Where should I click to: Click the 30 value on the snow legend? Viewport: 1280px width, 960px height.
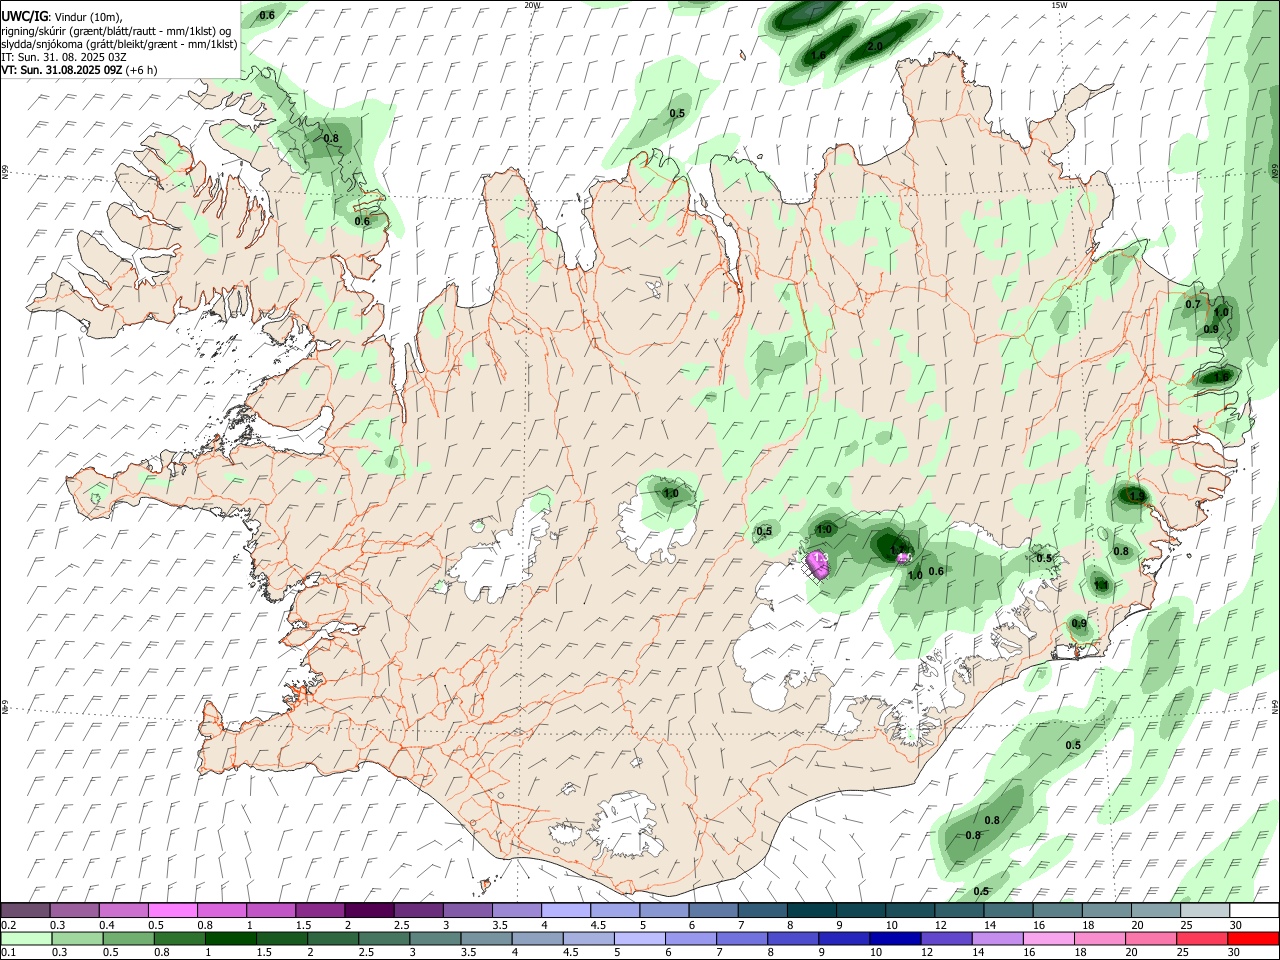pos(1236,925)
